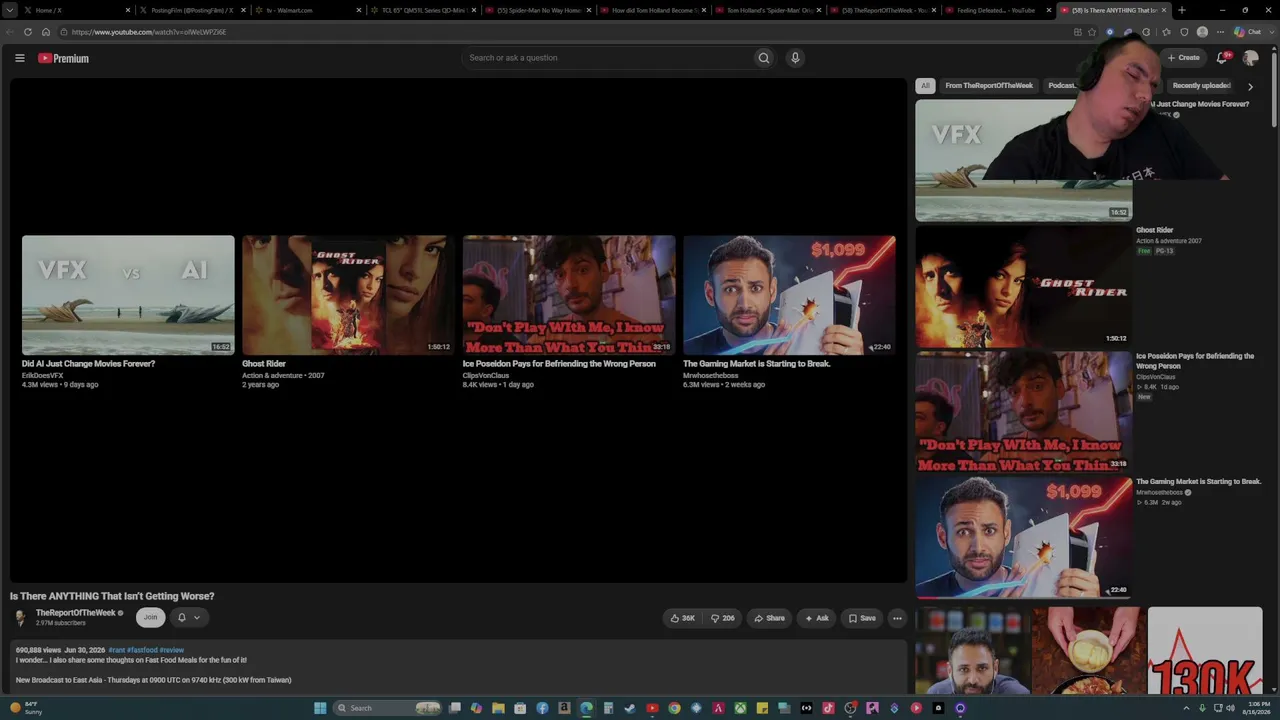Open the #rant hashtag link
The image size is (1280, 720).
pyautogui.click(x=116, y=650)
